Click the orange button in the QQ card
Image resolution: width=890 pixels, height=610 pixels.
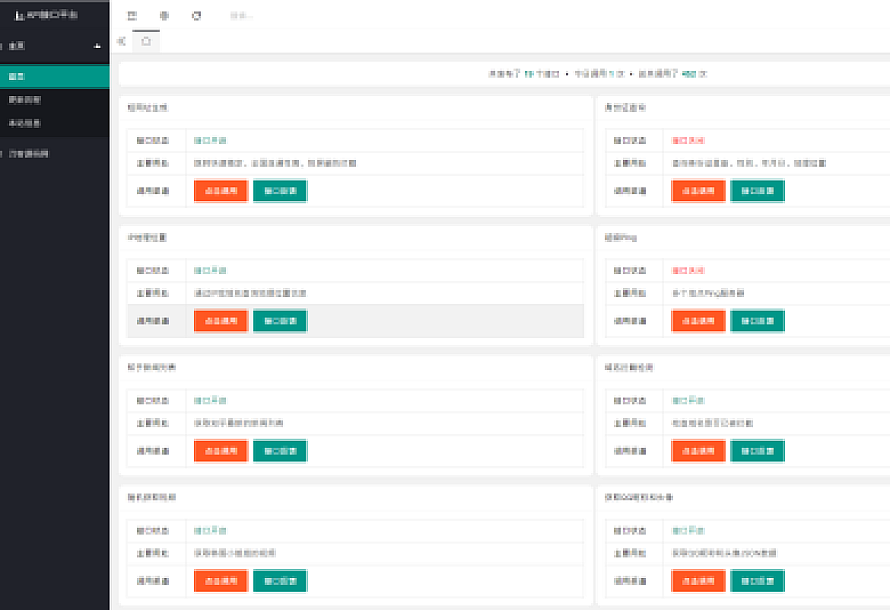point(698,581)
